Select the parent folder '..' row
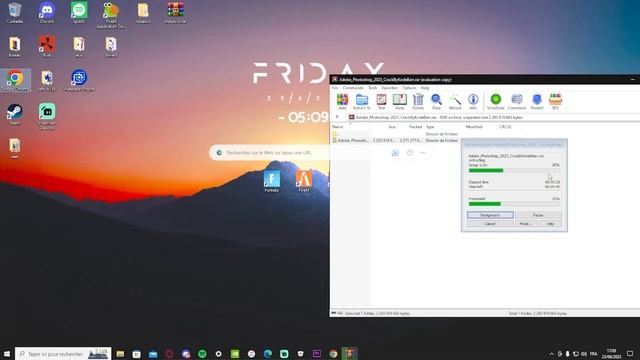640x360 pixels. coord(396,134)
